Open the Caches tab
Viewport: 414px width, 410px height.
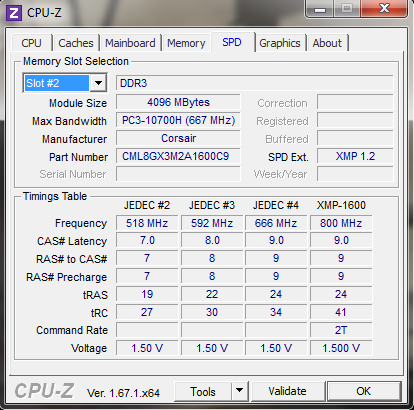76,43
